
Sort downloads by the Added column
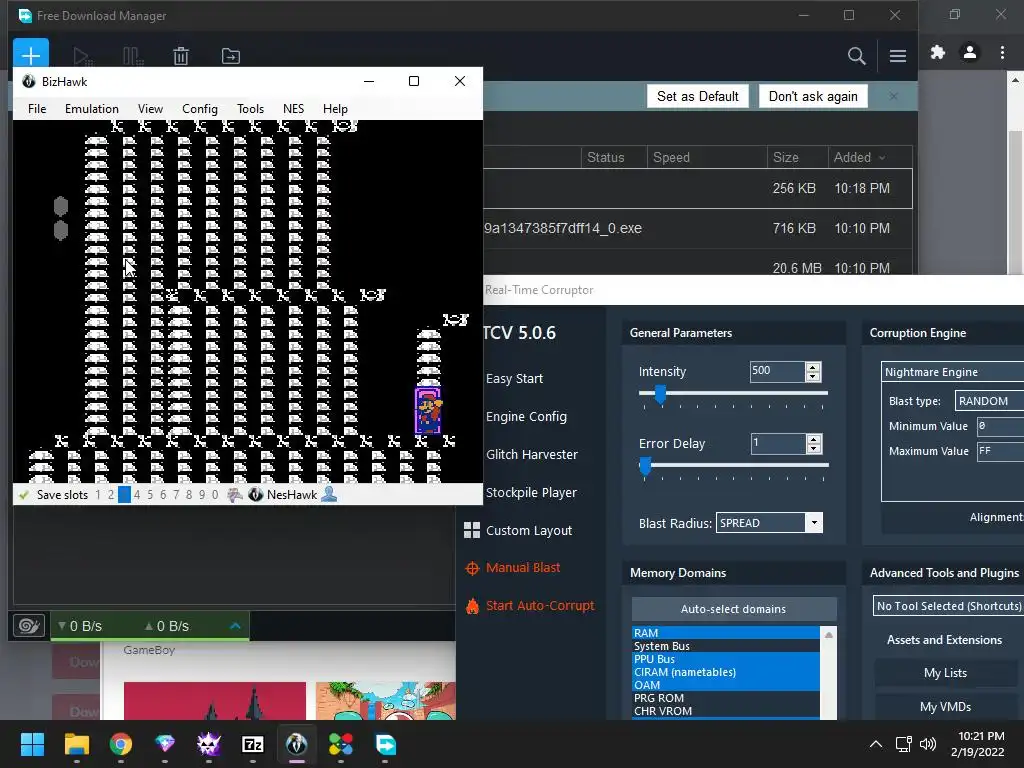pos(859,157)
